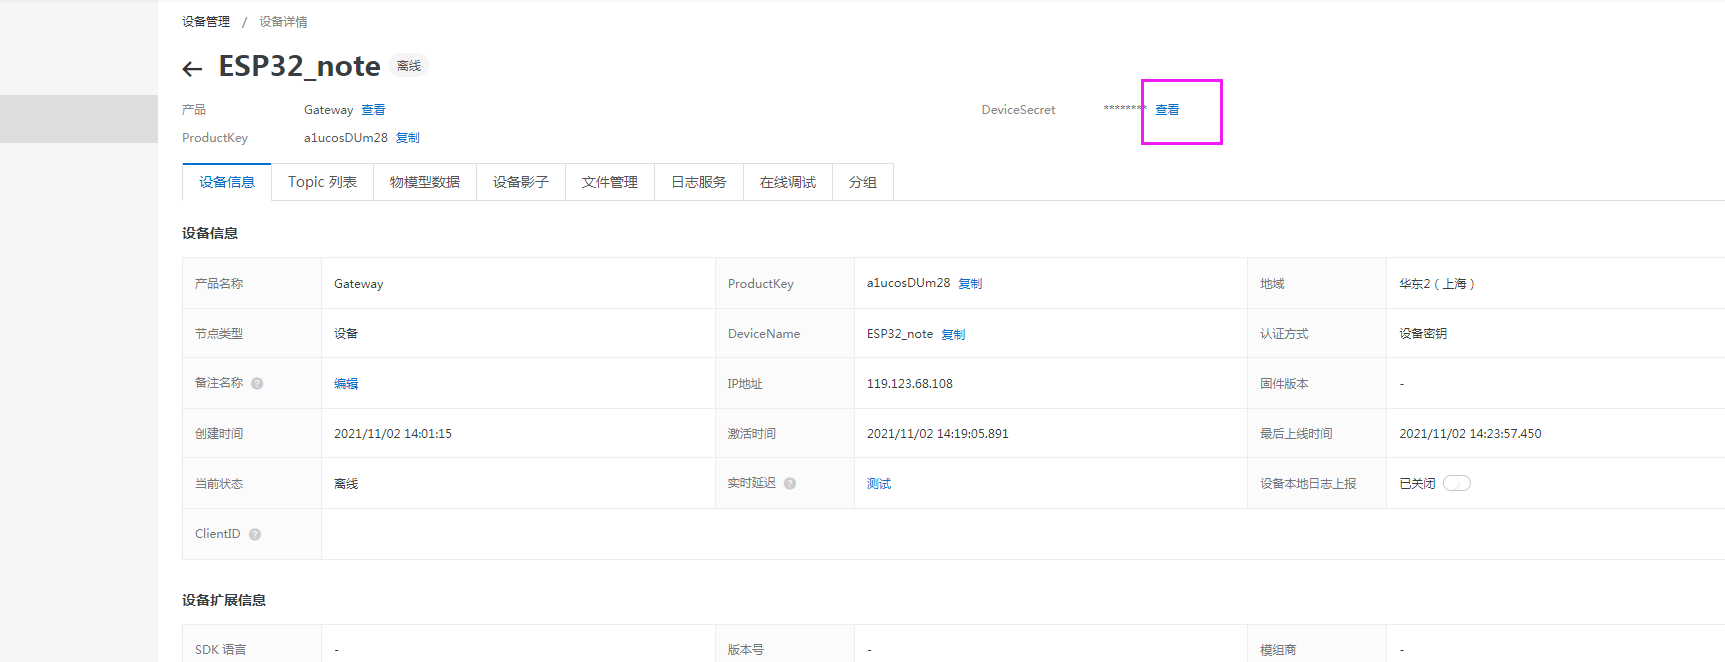Open the 物模型数据 tab
The width and height of the screenshot is (1725, 662).
(425, 182)
